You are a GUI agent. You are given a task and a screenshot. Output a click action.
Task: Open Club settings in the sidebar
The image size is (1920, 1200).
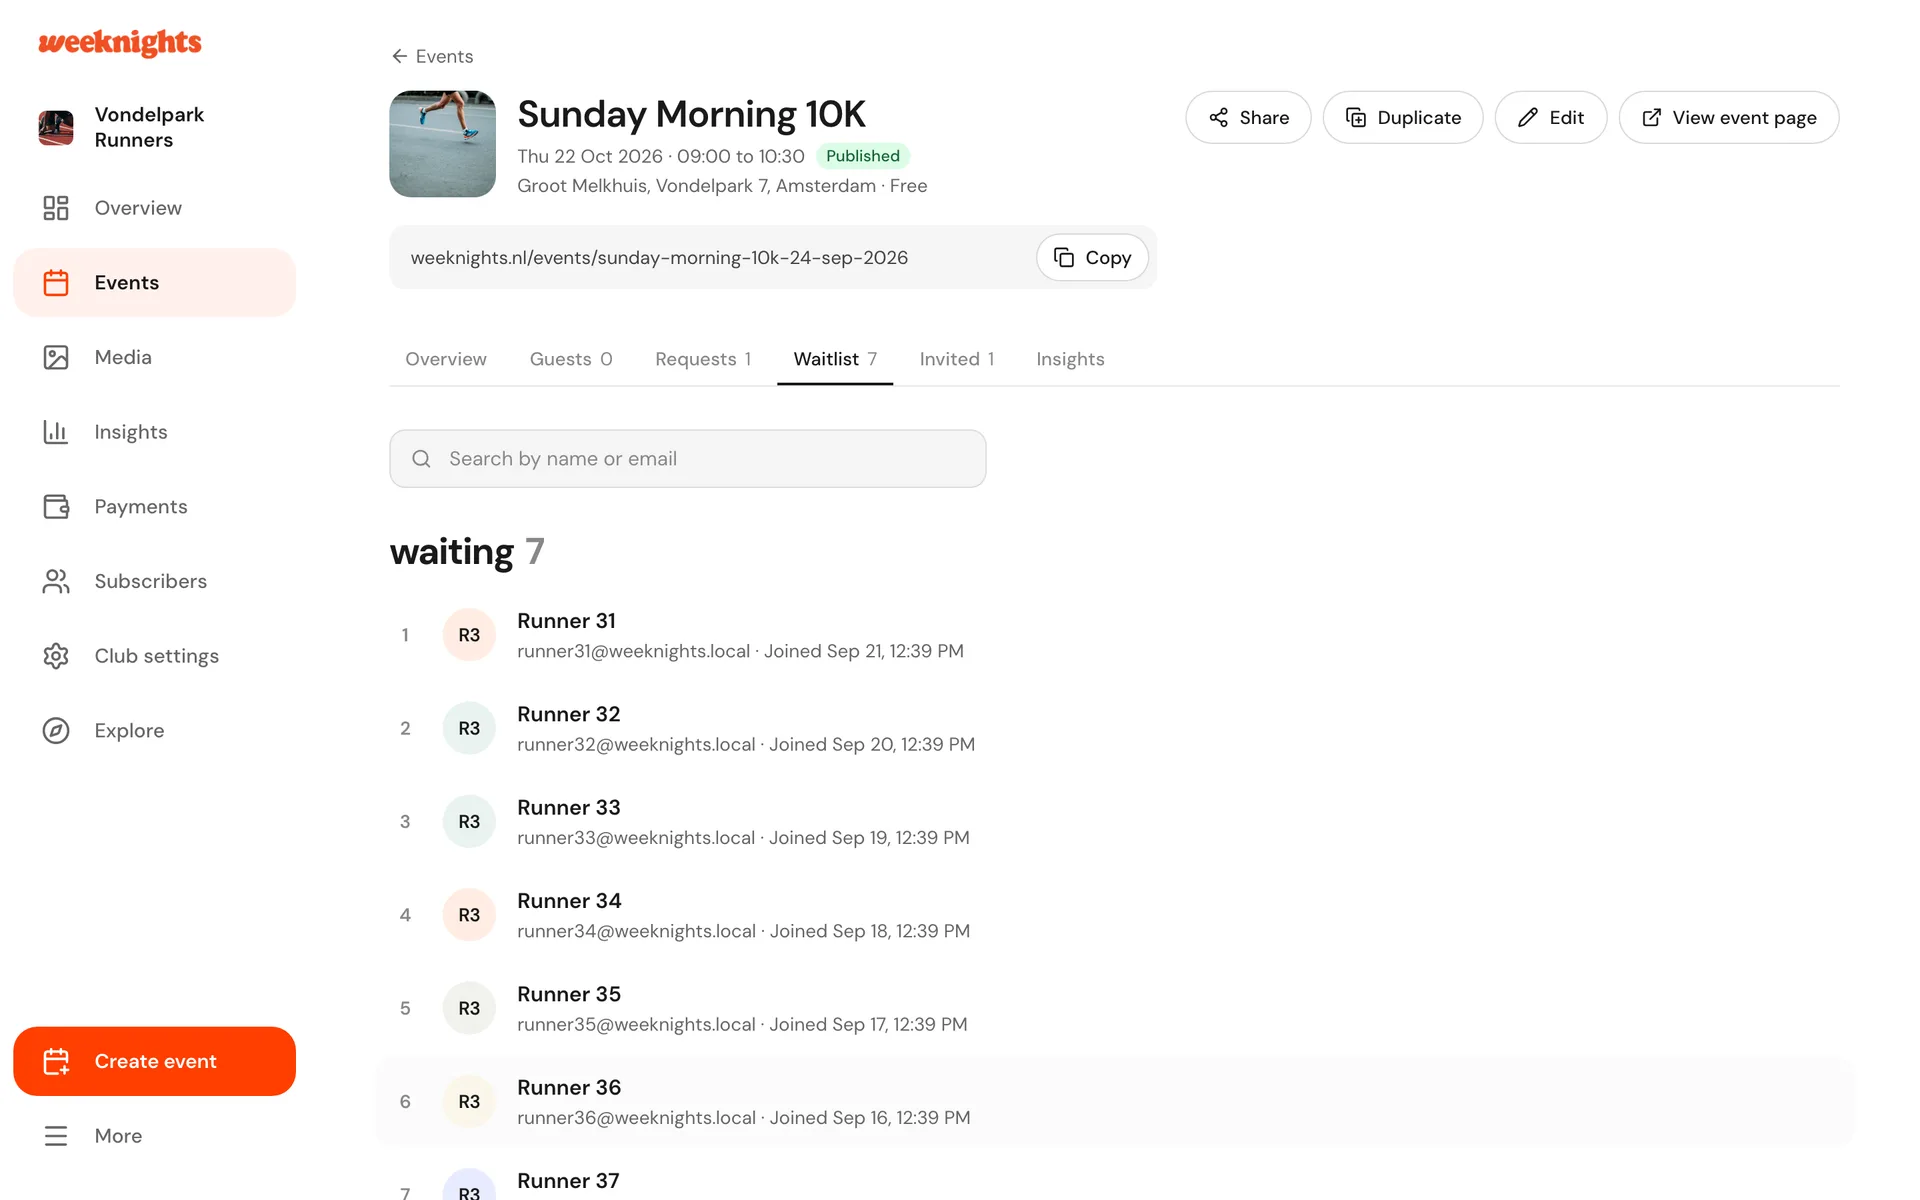point(154,656)
